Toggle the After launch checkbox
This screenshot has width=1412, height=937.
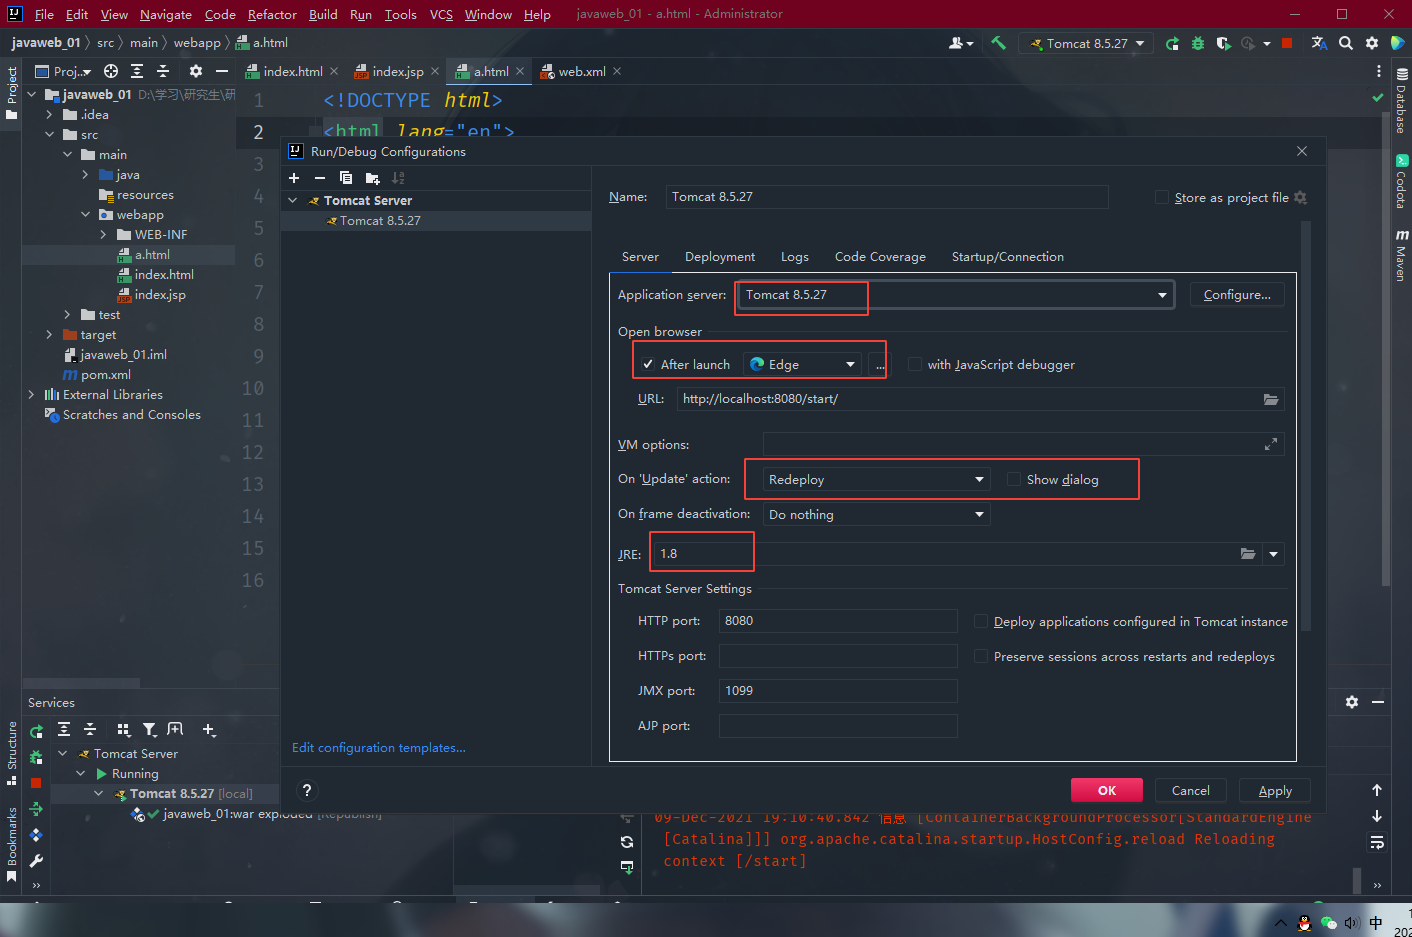tap(648, 364)
